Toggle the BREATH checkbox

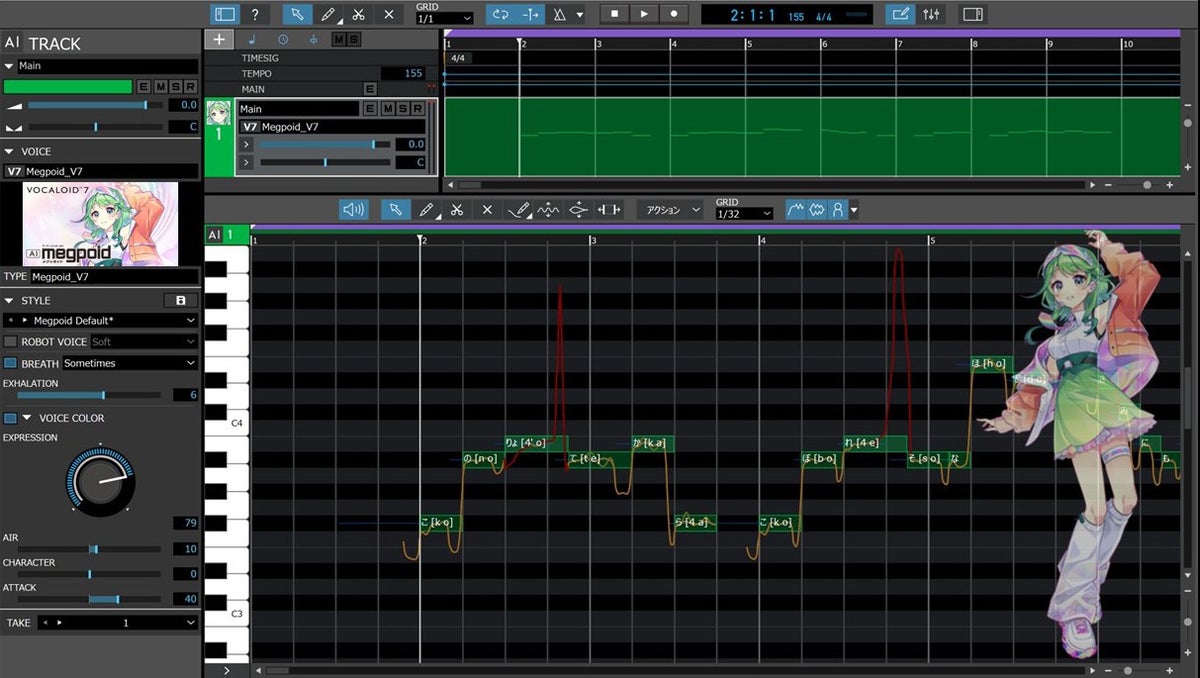click(10, 363)
